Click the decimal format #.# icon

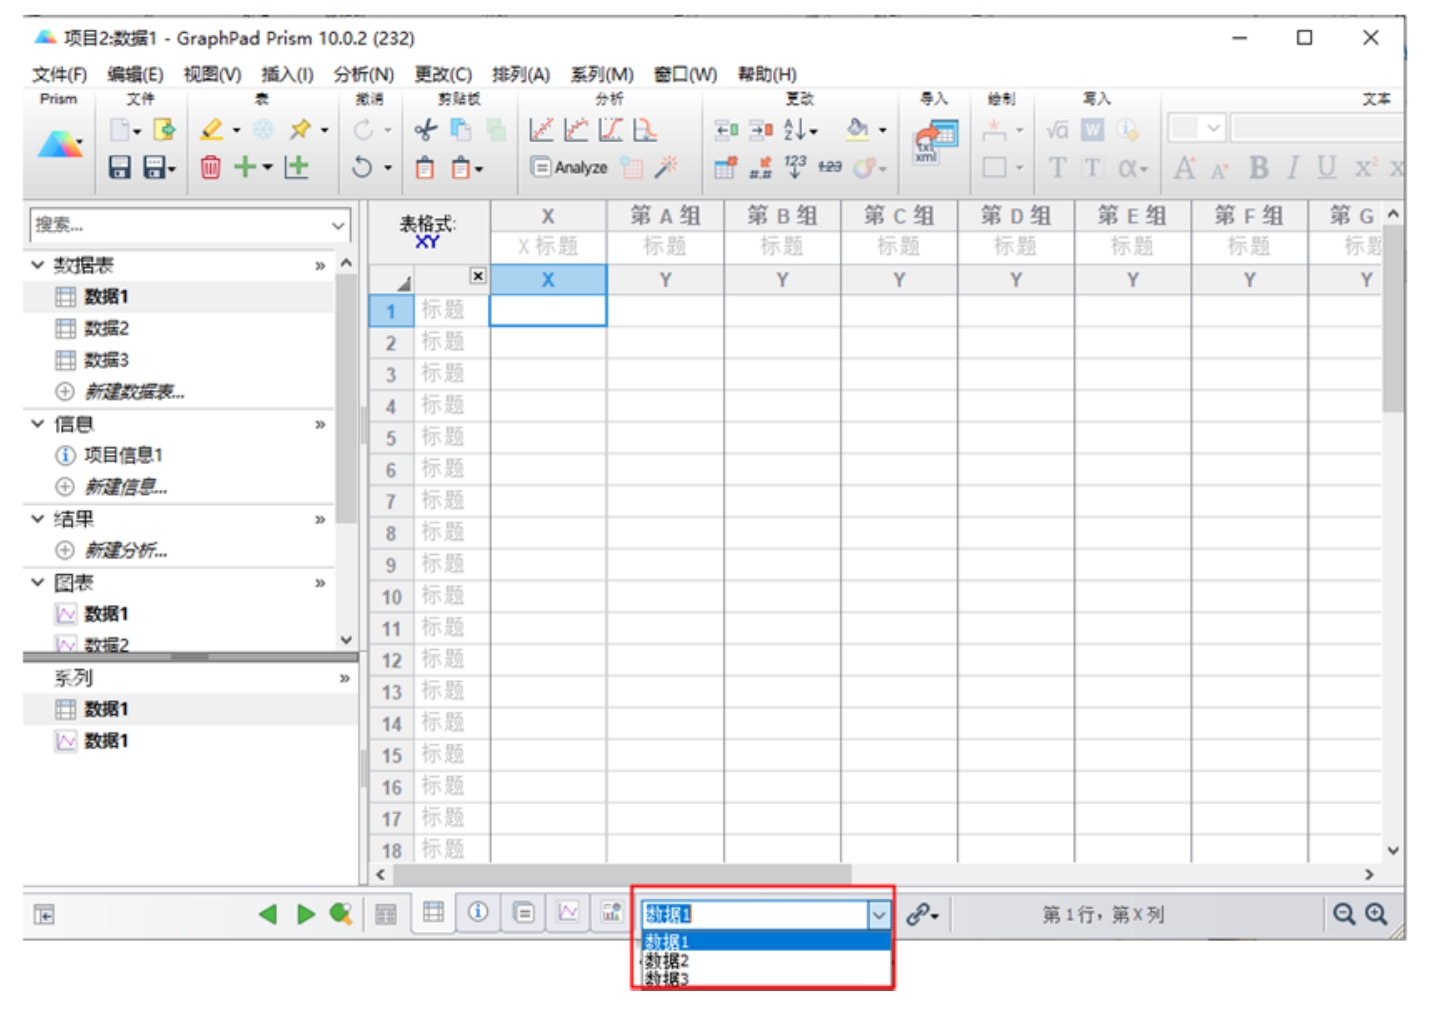coord(760,167)
